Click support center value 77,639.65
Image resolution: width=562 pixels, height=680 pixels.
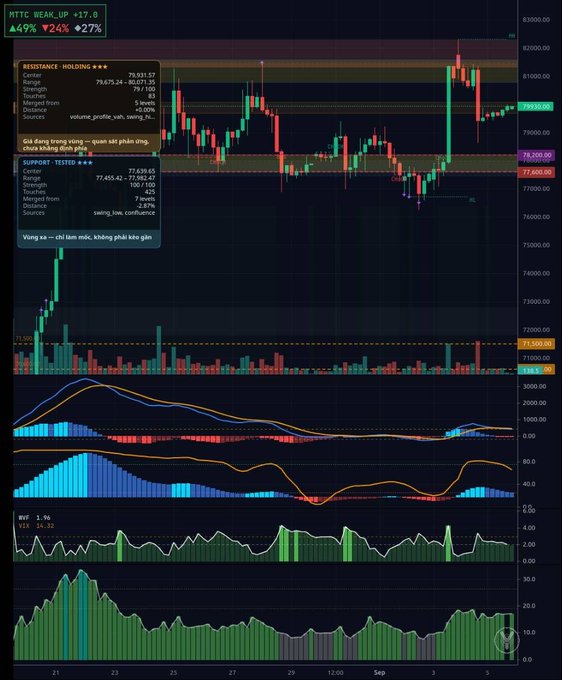click(x=141, y=171)
